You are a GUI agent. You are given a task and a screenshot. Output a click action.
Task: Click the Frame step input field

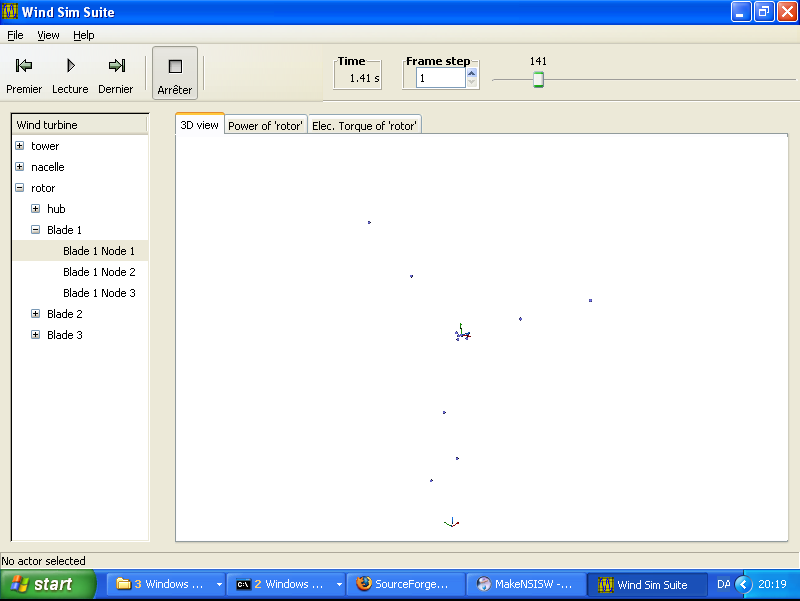pos(440,78)
